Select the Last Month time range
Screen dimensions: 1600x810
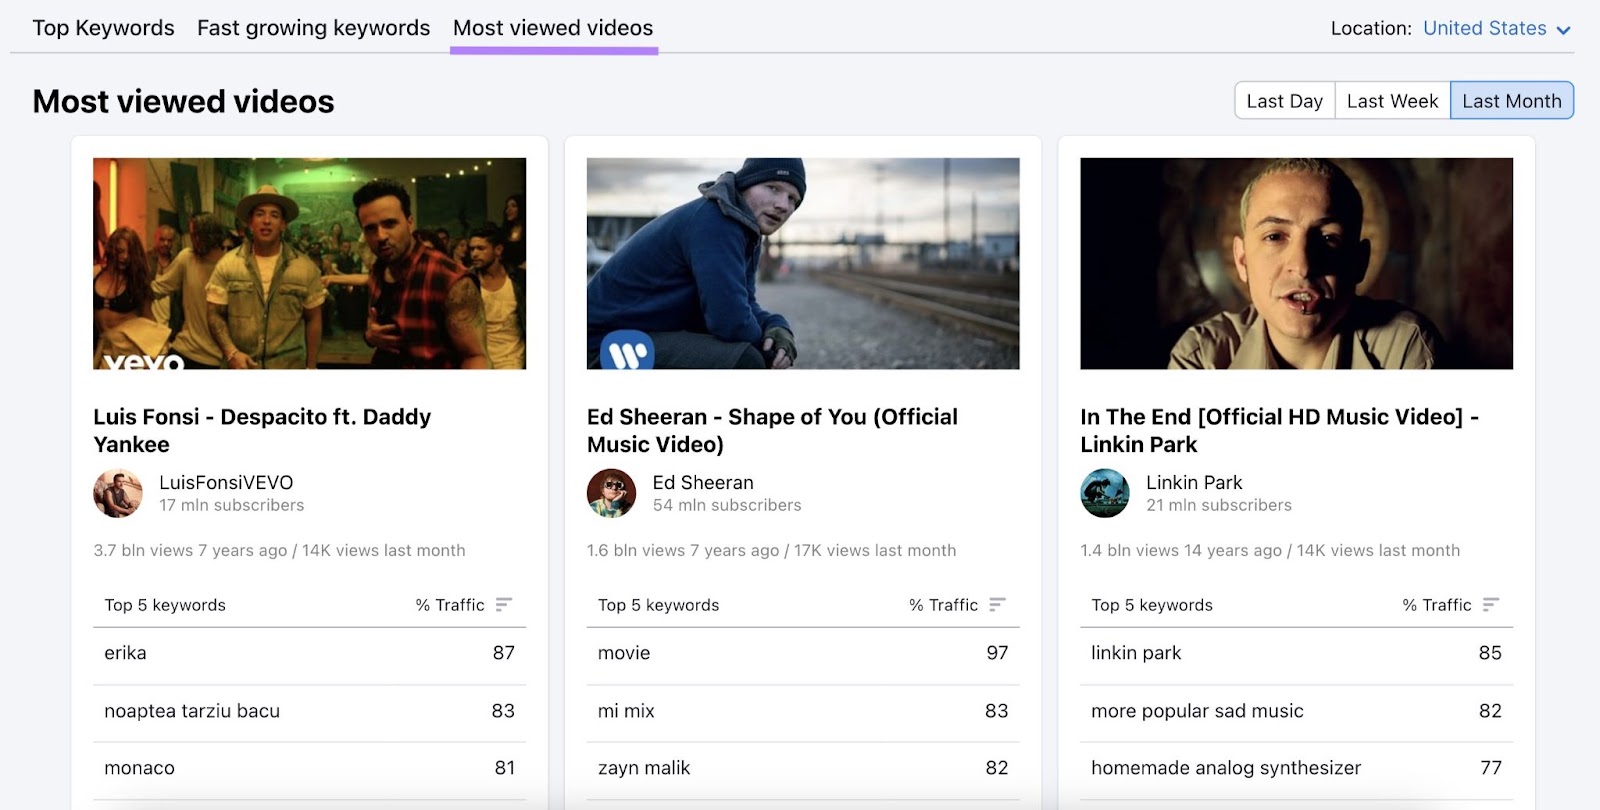coord(1511,101)
